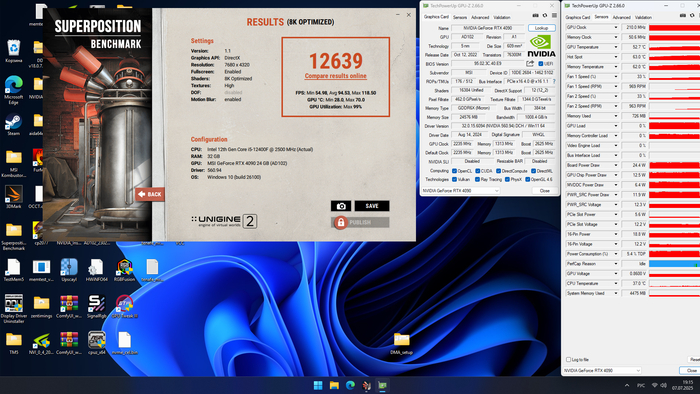Switch to the Validation tab in the Graphics Card GPU-Z window

coord(502,17)
